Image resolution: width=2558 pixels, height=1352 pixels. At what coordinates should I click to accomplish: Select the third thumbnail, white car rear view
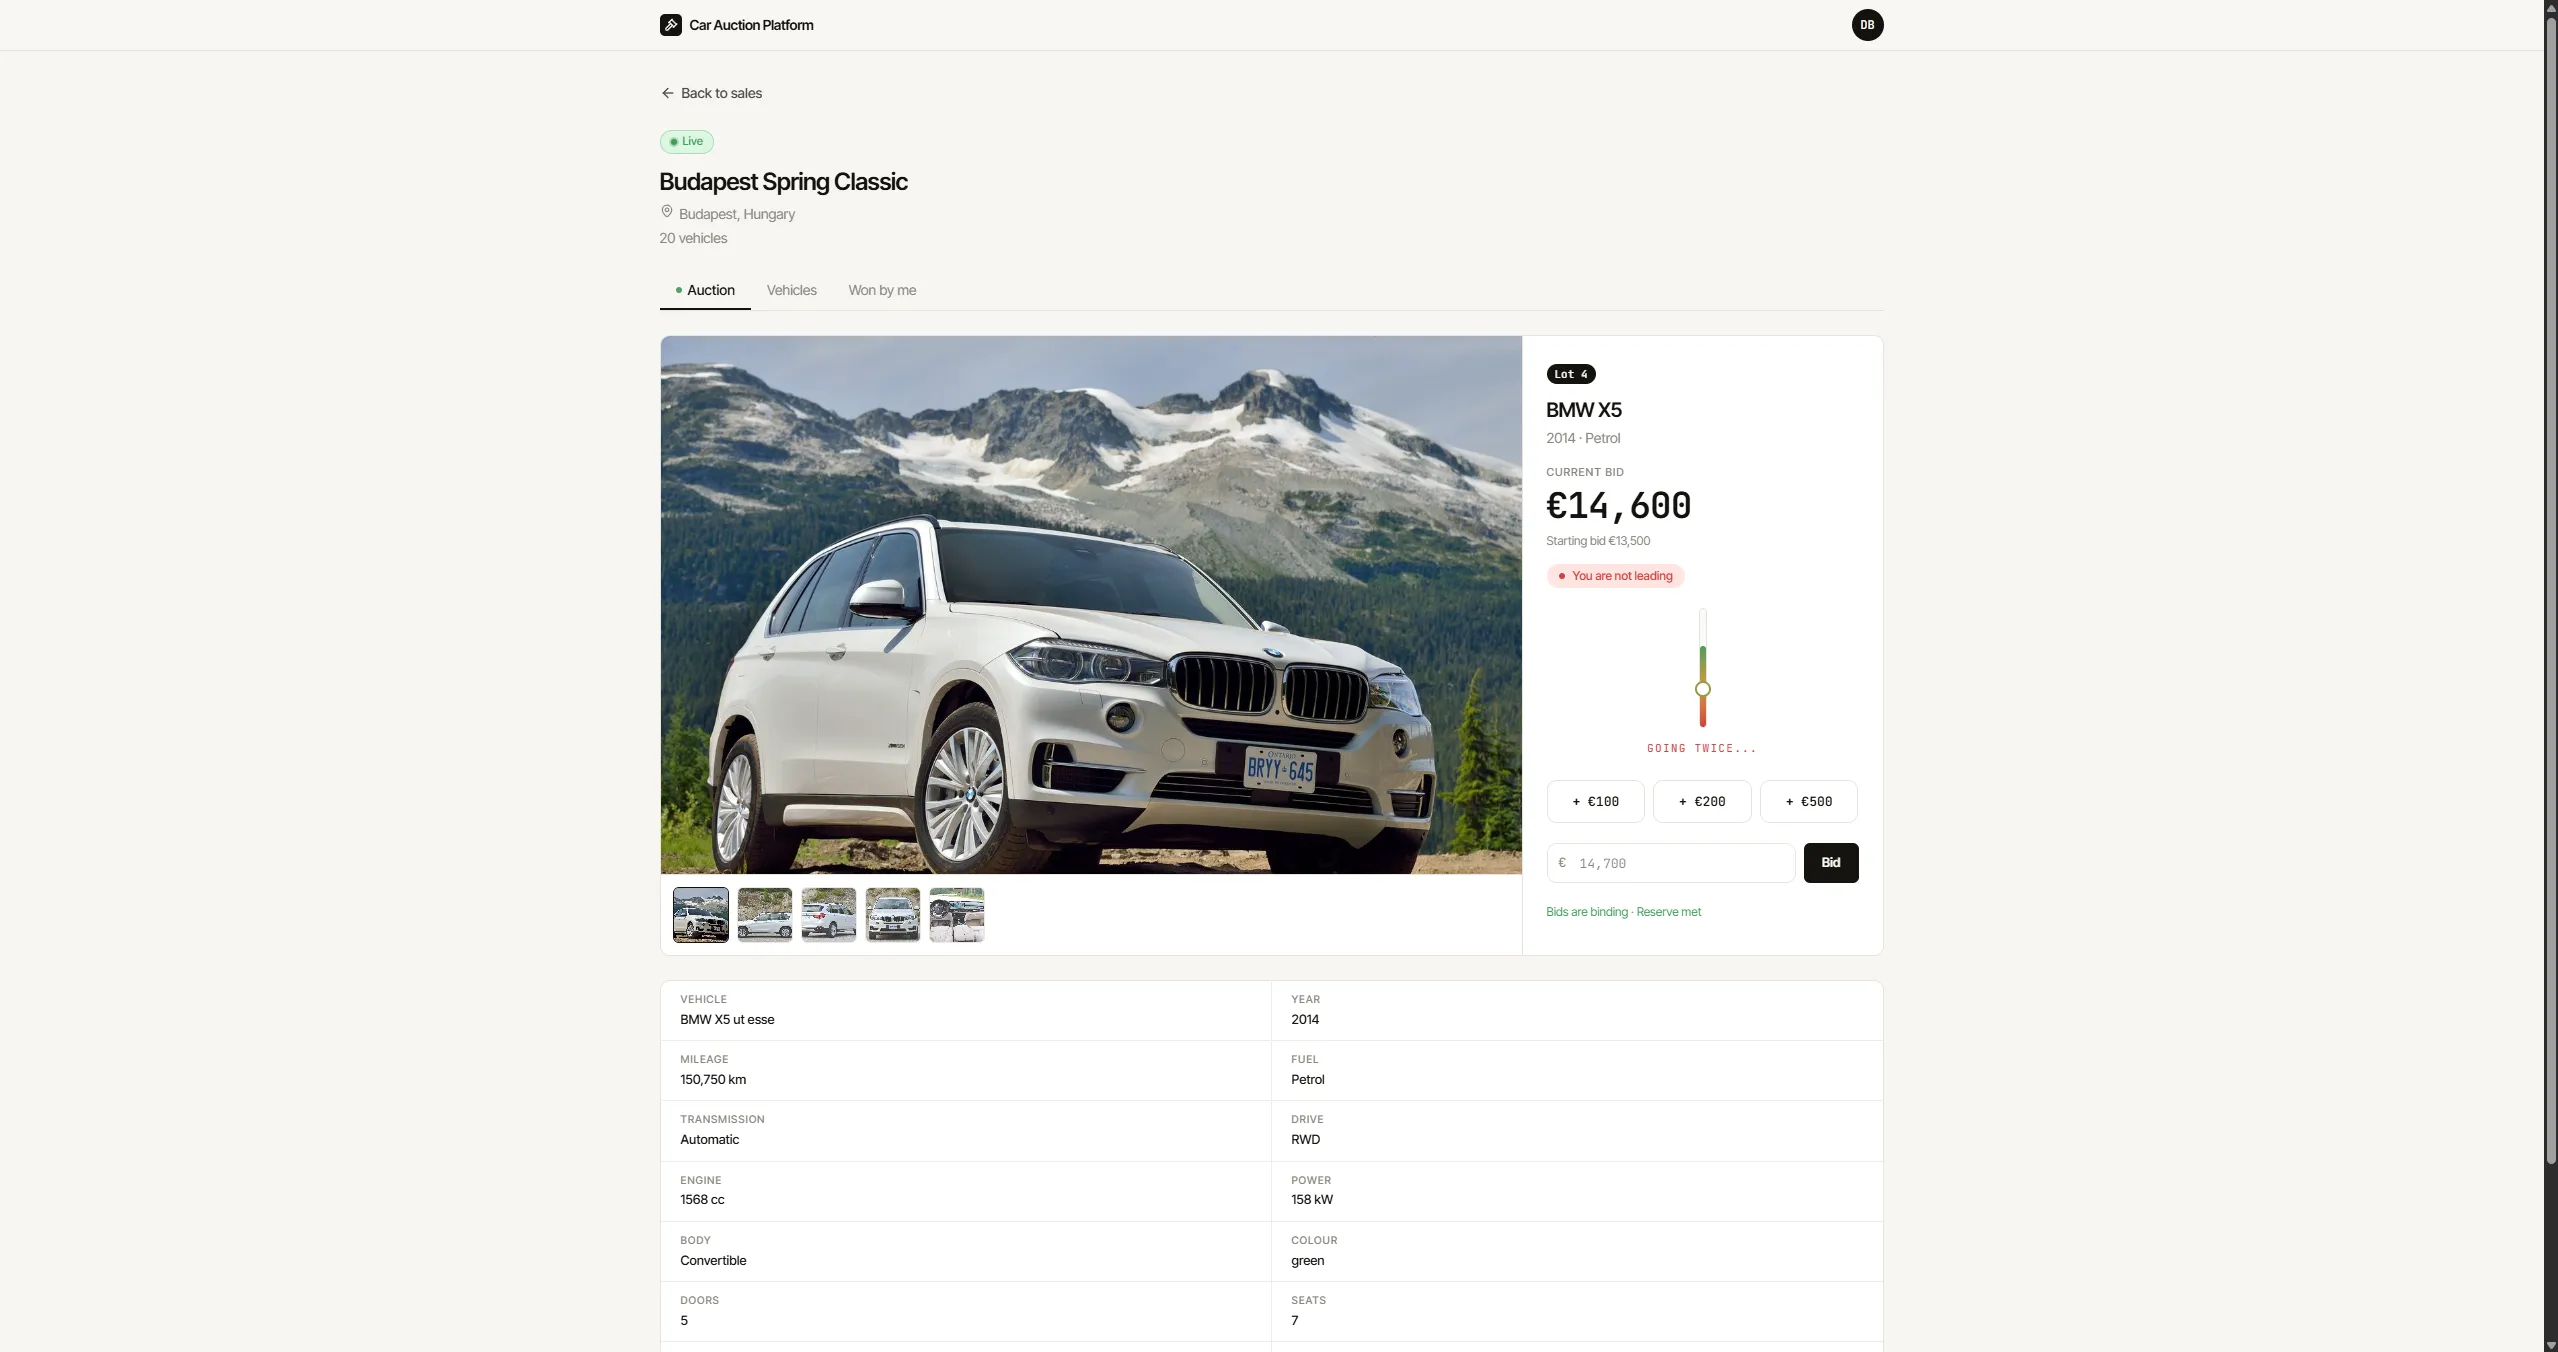tap(828, 915)
